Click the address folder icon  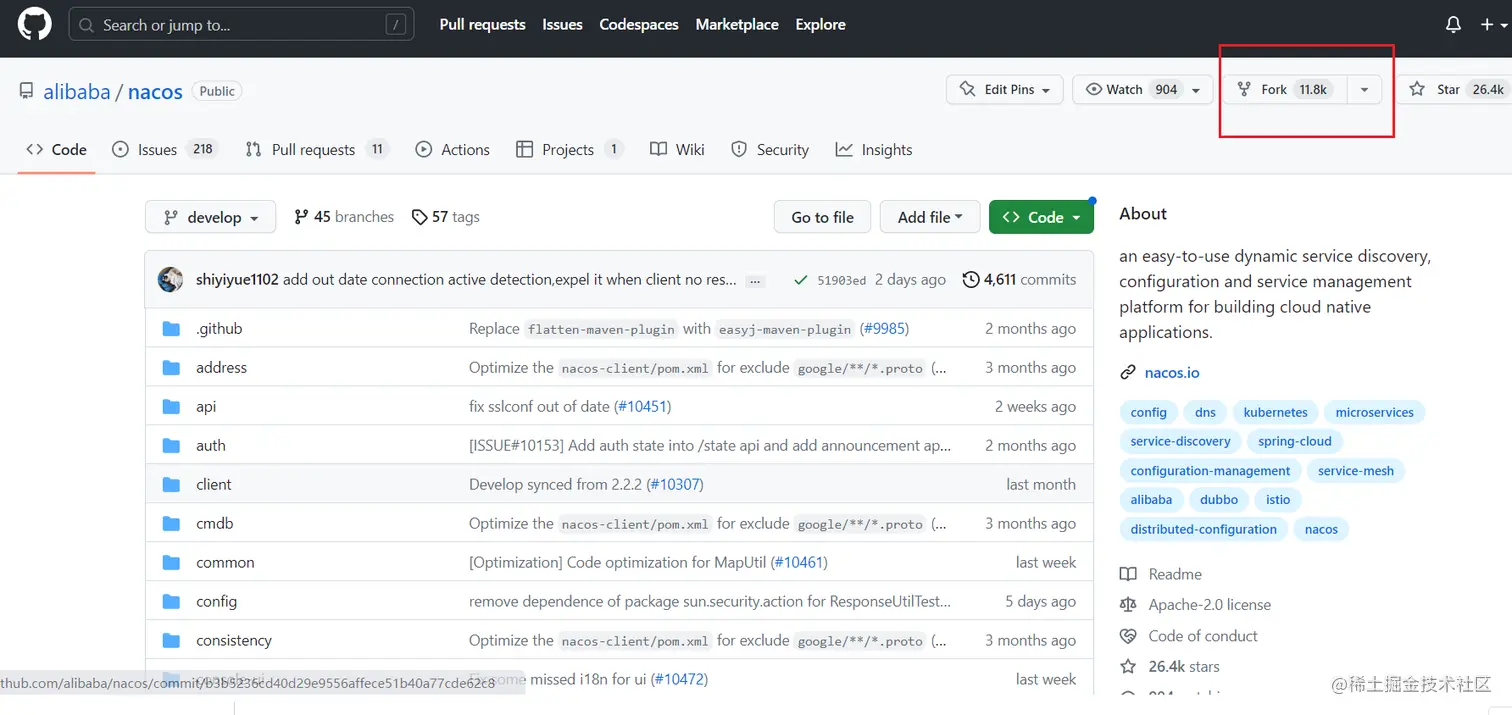[171, 367]
